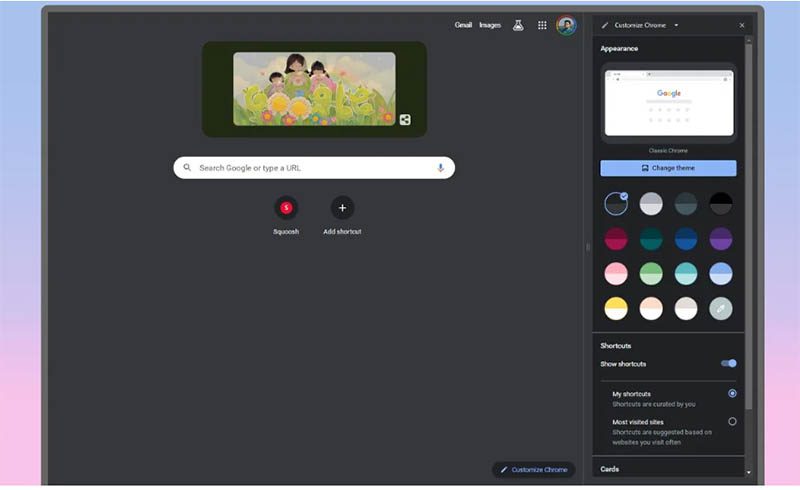Select the yellow color swatch
This screenshot has height=490, width=800.
[616, 308]
